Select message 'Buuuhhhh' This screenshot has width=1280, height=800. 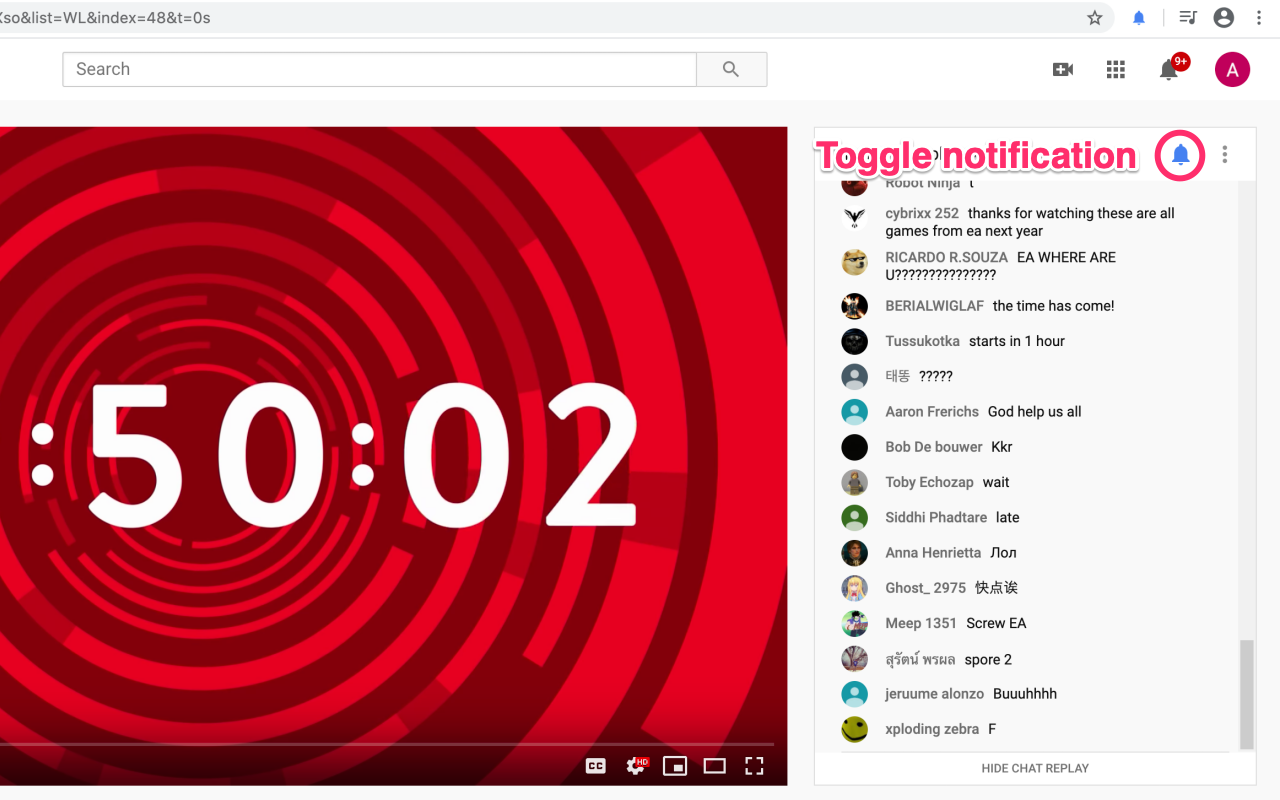[1025, 694]
